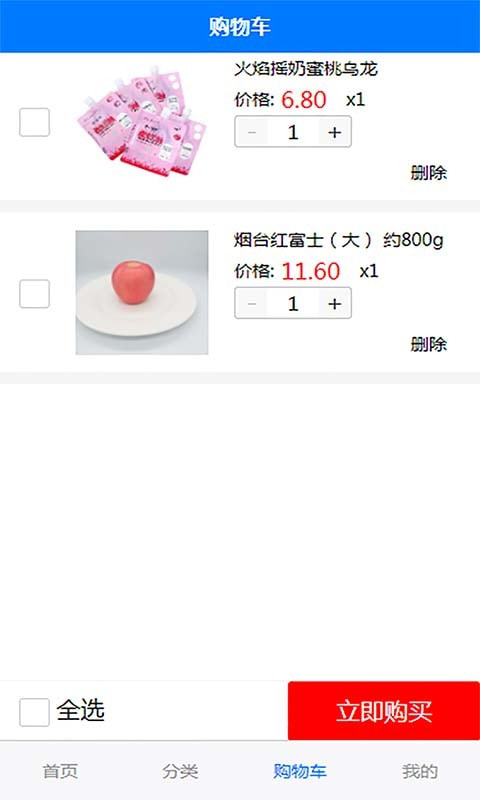Increase quantity of 烟台红富士 with plus button
The image size is (480, 800).
coord(335,304)
